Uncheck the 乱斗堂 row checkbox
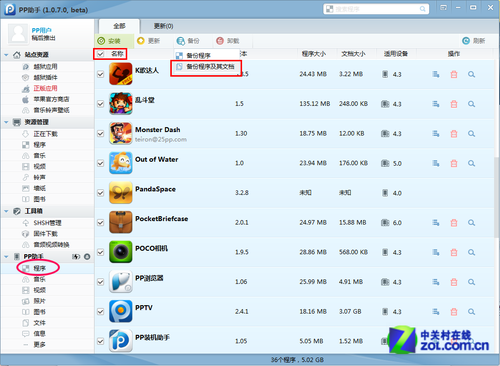The image size is (500, 366). click(x=100, y=104)
